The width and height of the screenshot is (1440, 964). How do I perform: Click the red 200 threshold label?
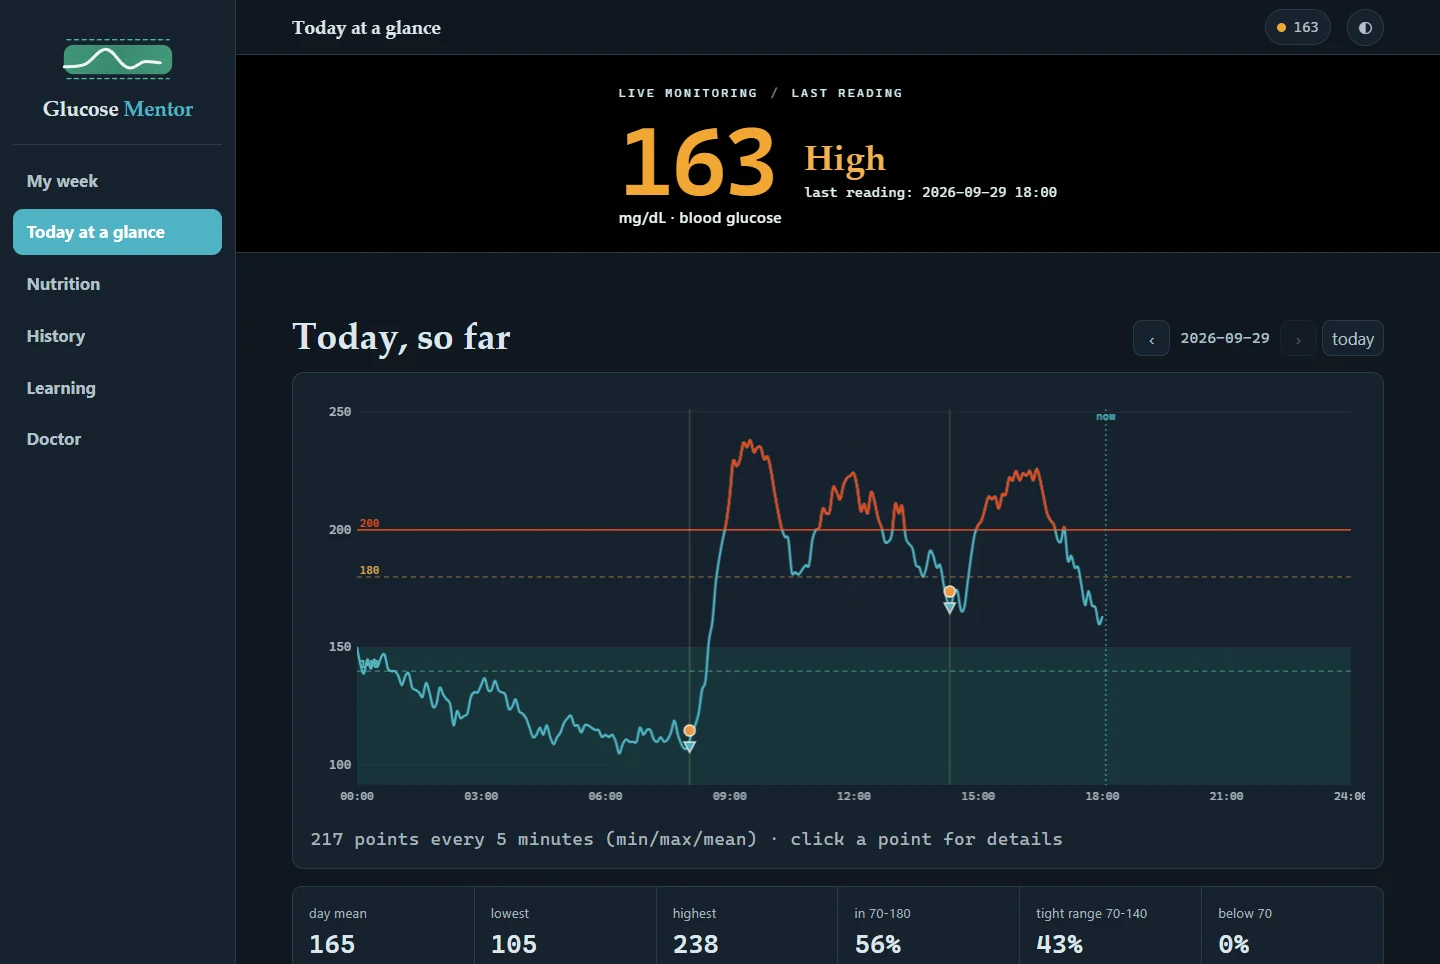[x=369, y=523]
